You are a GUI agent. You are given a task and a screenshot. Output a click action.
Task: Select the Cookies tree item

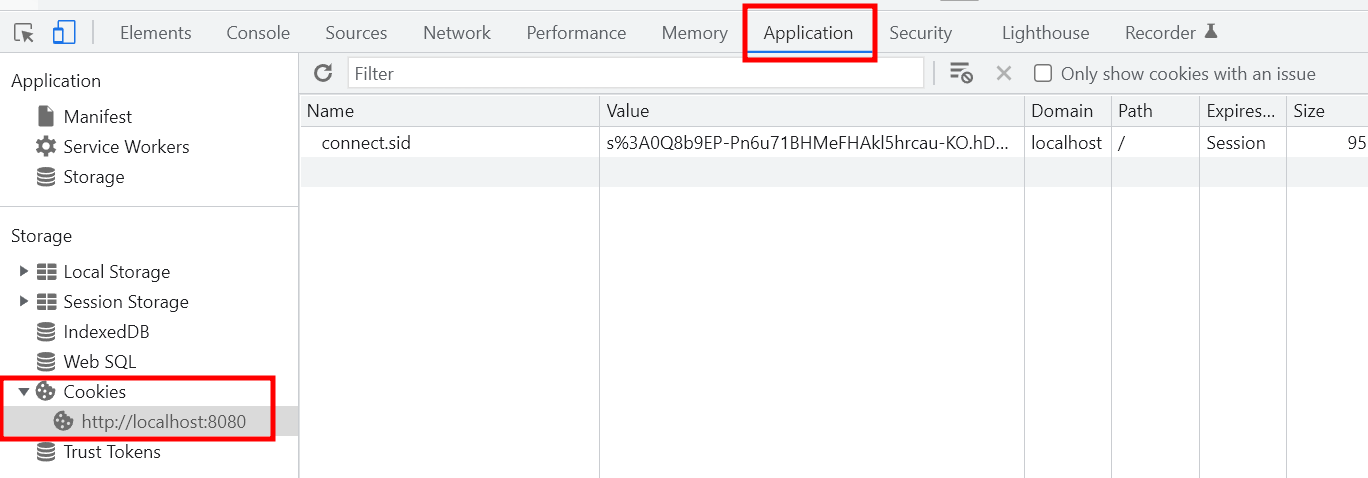[x=95, y=392]
